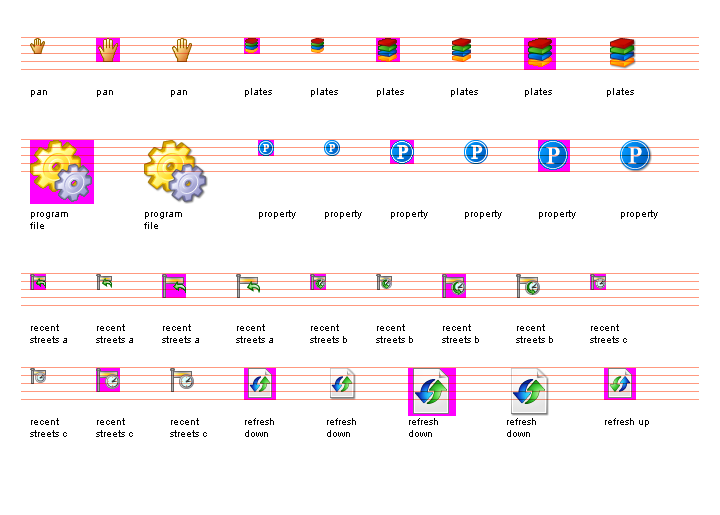Select the pan hand icon on magenta background

tap(108, 49)
